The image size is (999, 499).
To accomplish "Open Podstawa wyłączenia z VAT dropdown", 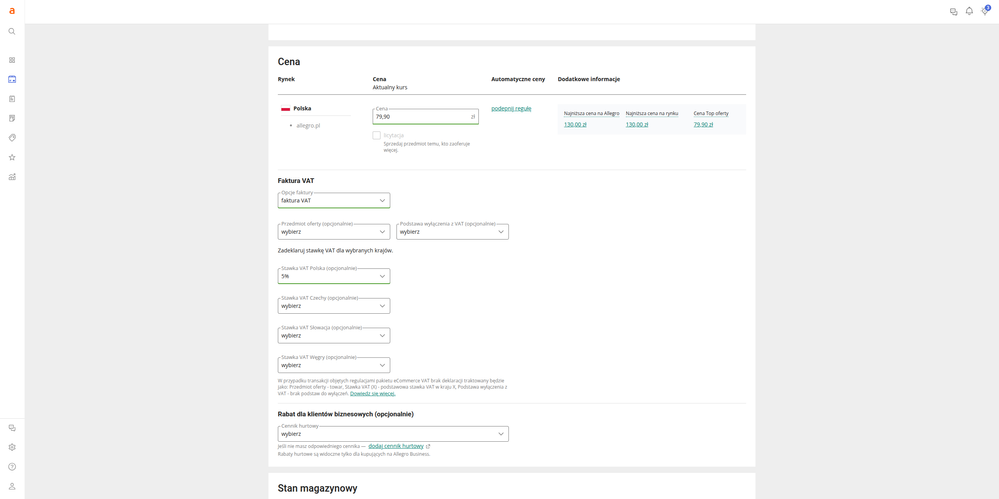I will (x=452, y=232).
